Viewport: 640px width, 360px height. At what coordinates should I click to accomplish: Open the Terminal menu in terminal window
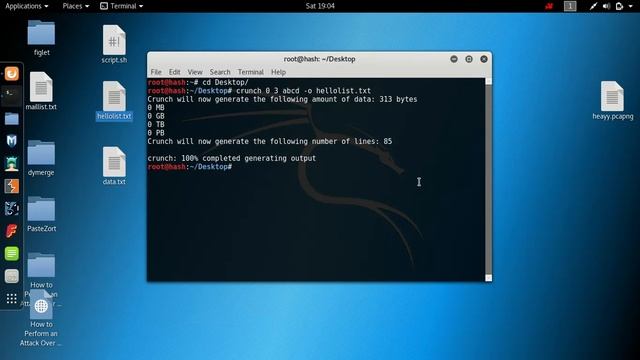[x=251, y=72]
